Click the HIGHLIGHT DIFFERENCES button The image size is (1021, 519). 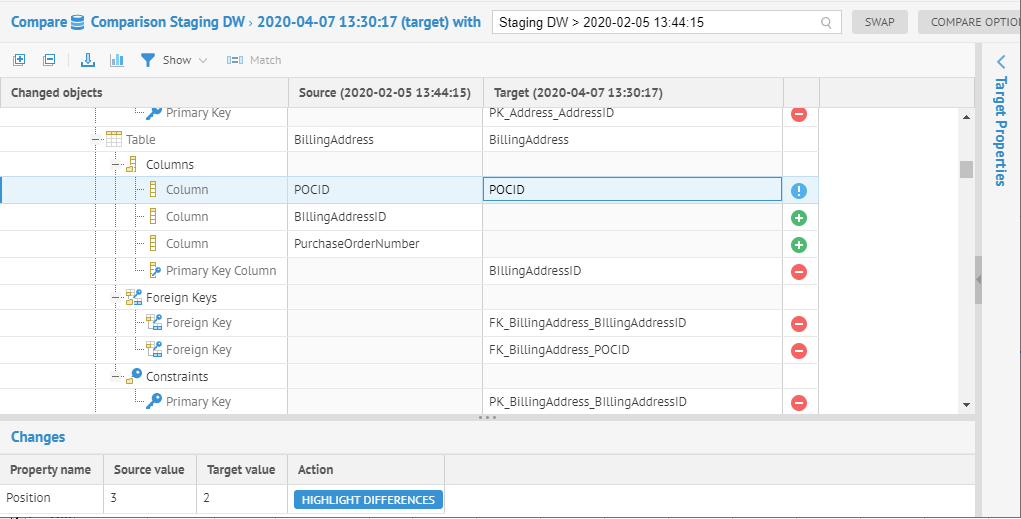tap(368, 500)
